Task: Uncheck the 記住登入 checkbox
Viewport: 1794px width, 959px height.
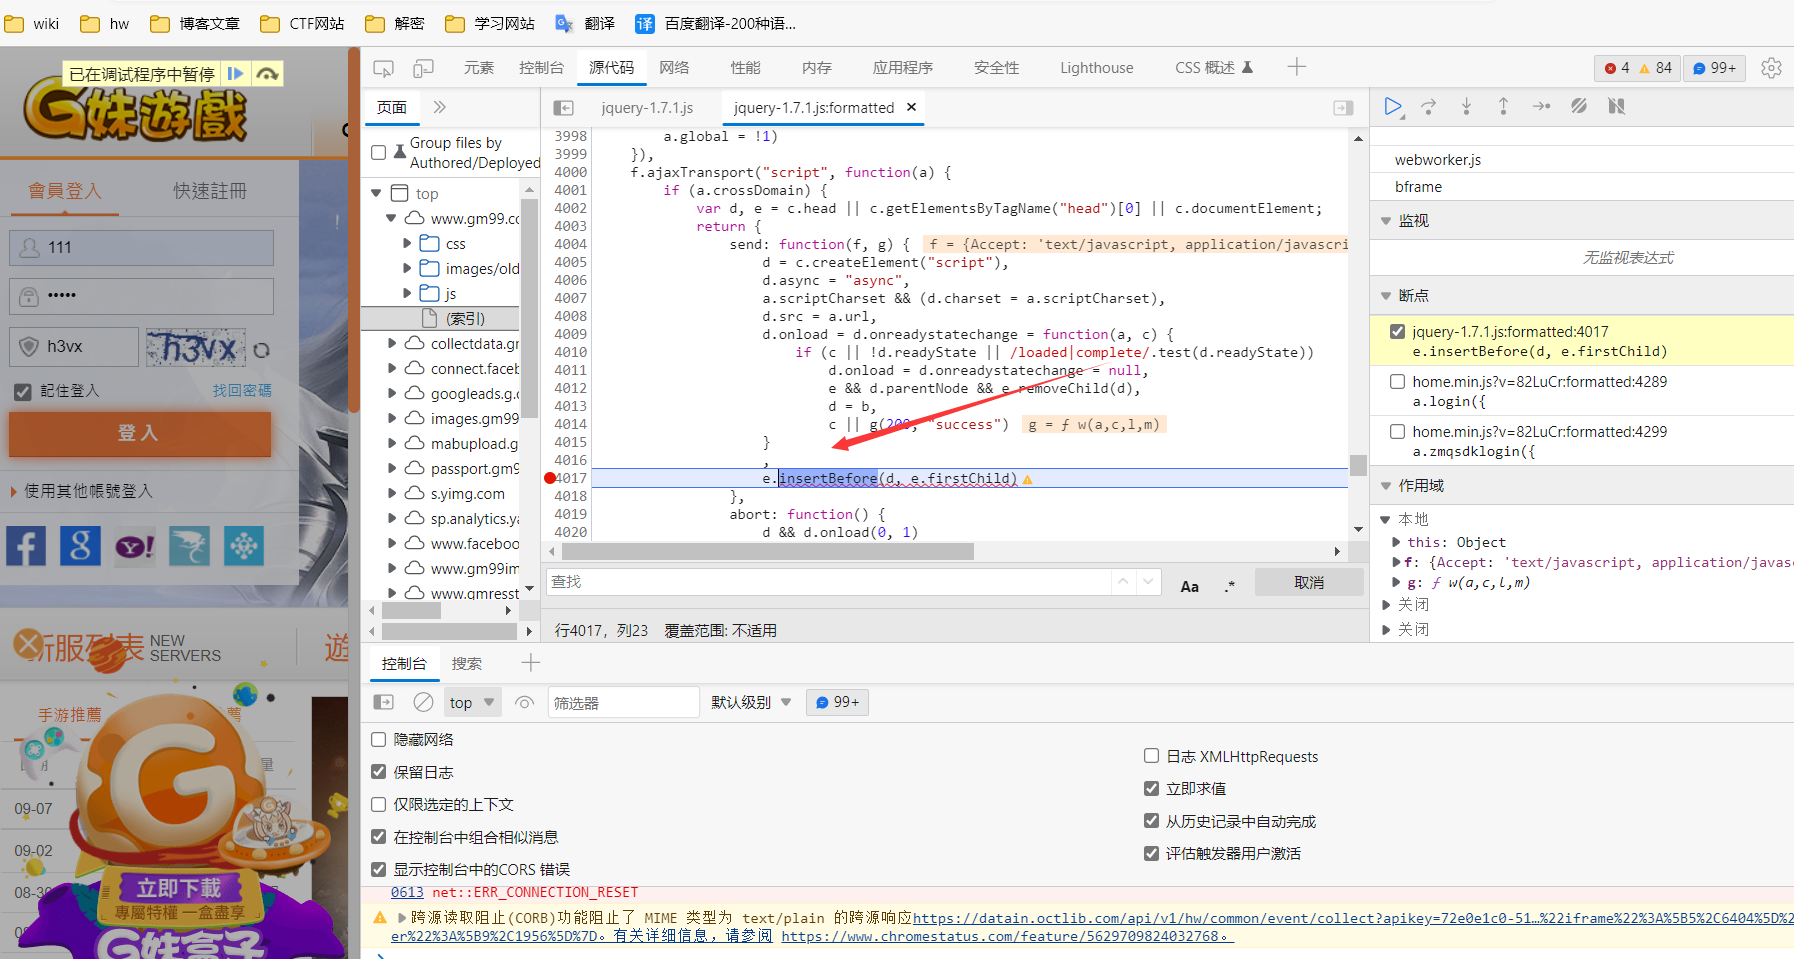Action: coord(23,391)
